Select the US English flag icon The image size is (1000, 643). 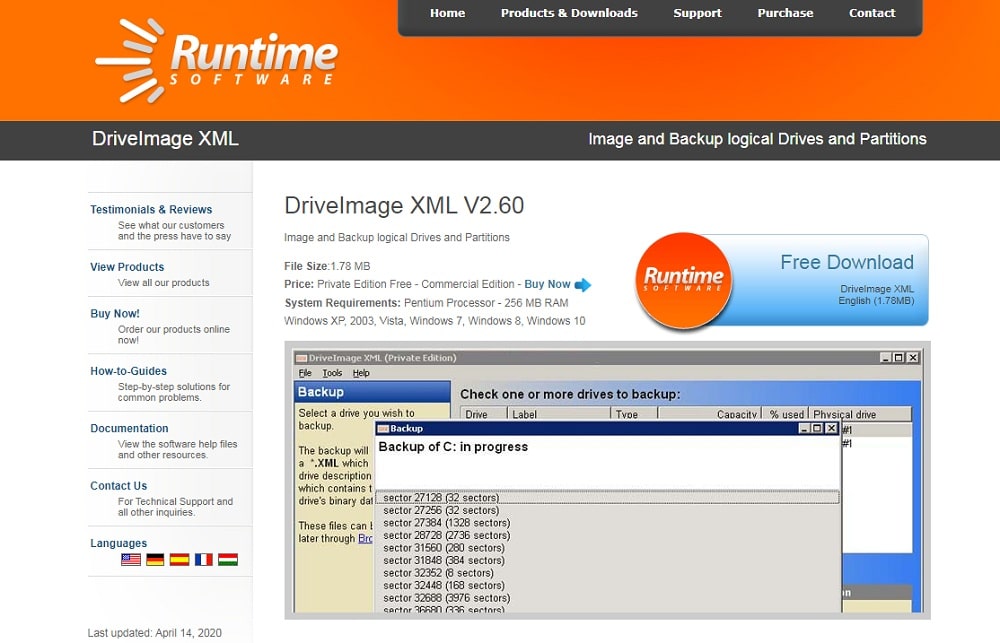click(x=131, y=559)
